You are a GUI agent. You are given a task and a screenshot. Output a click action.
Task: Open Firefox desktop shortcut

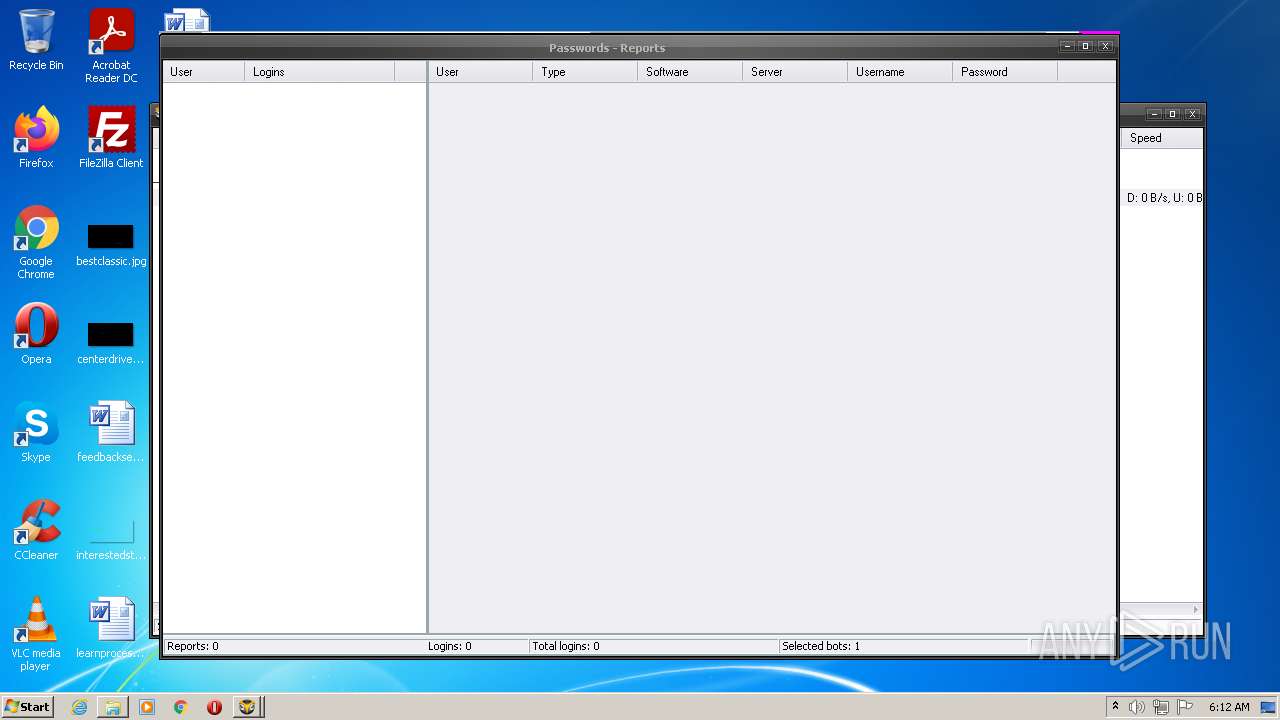pyautogui.click(x=36, y=138)
